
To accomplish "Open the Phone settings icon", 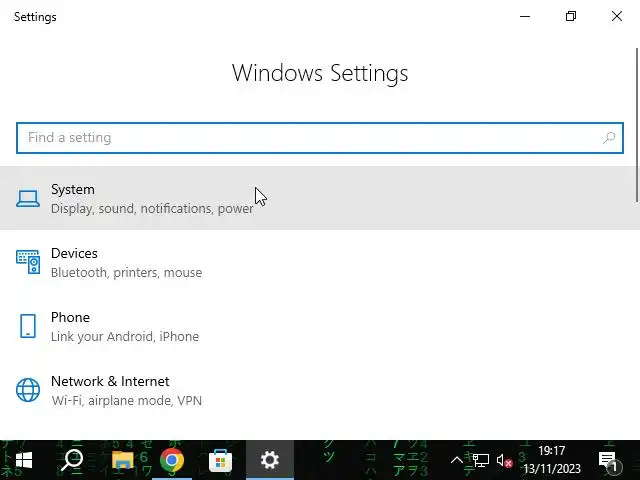I will [28, 326].
